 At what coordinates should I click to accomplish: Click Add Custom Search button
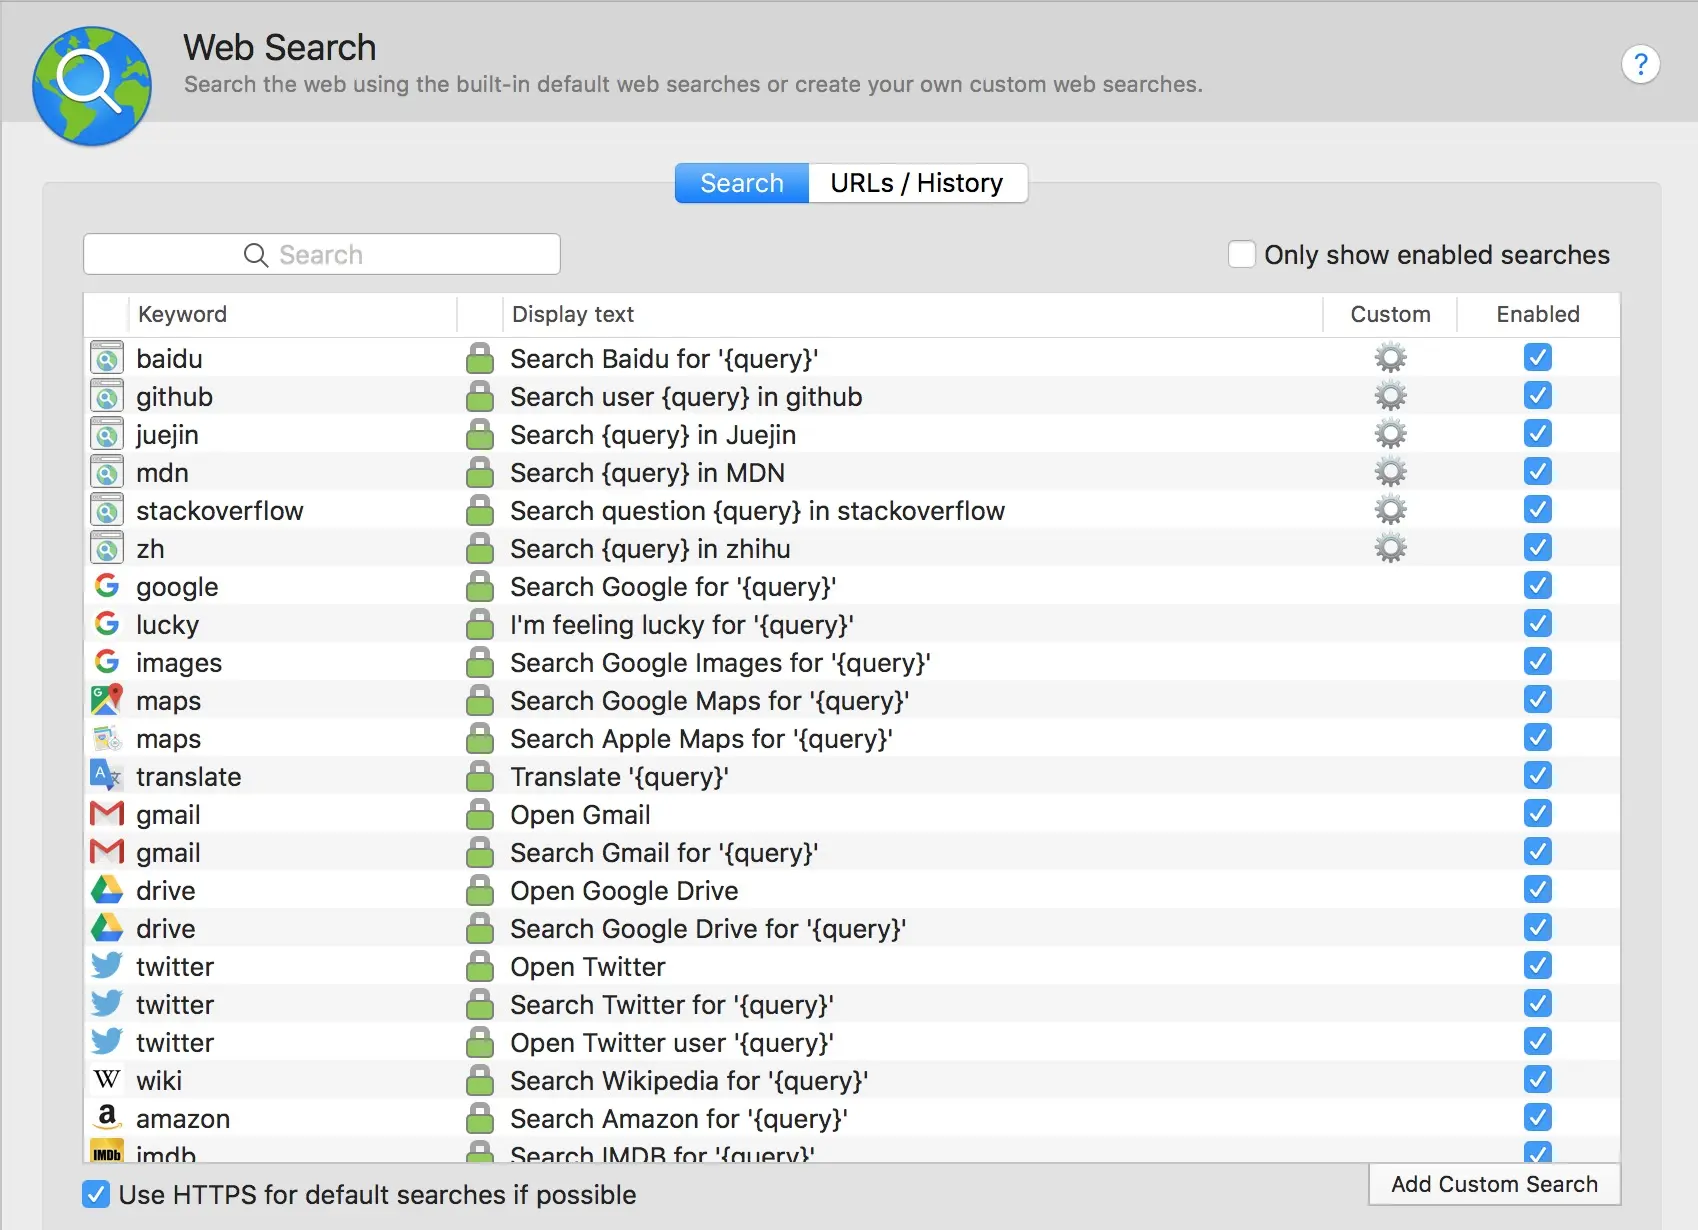(1494, 1184)
